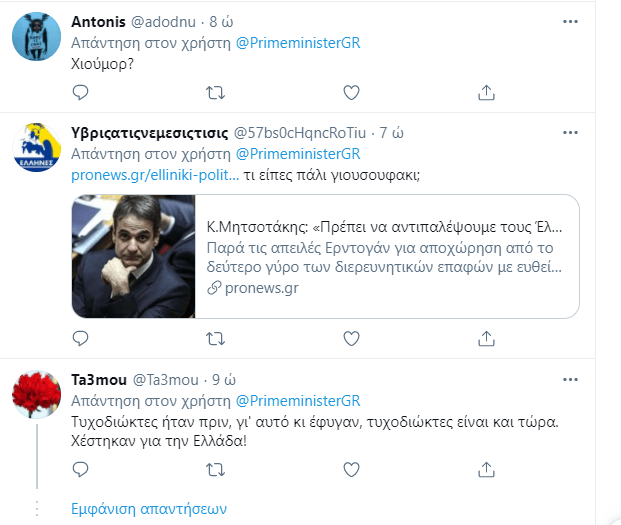
Task: Share the pronews.gr link tweet
Action: tap(486, 341)
